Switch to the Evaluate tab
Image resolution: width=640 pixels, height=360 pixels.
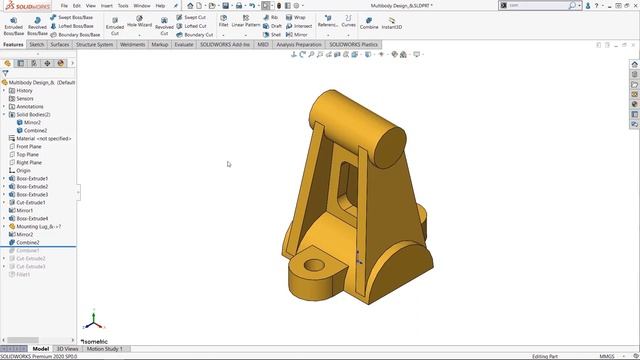[x=184, y=44]
